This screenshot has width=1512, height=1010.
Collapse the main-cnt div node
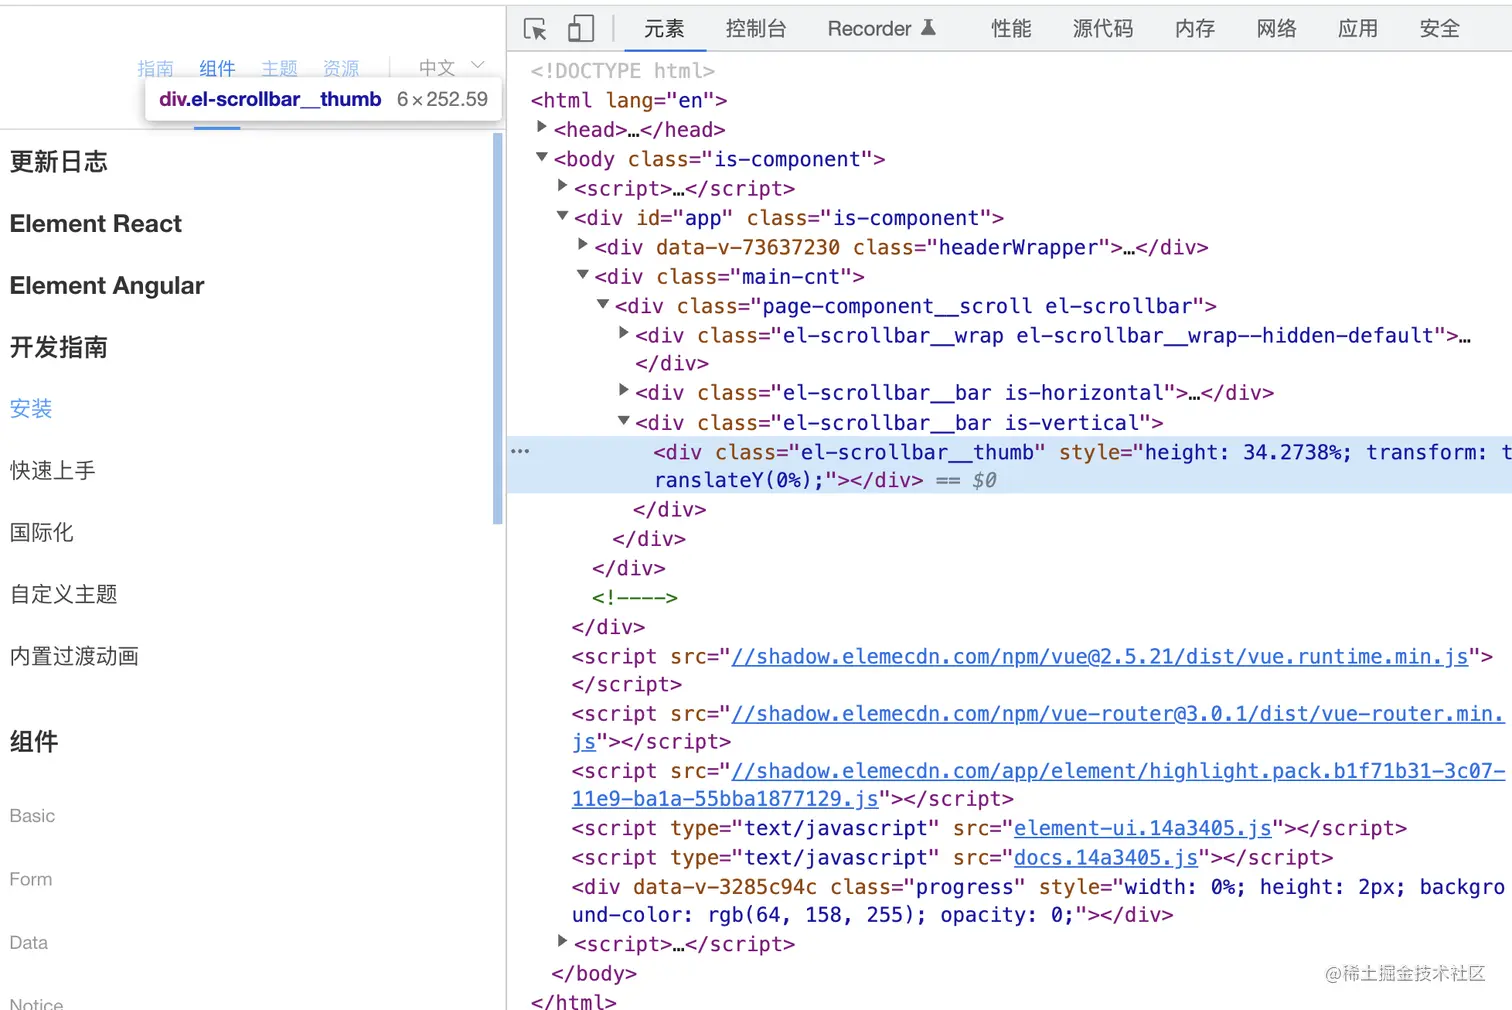[582, 274]
